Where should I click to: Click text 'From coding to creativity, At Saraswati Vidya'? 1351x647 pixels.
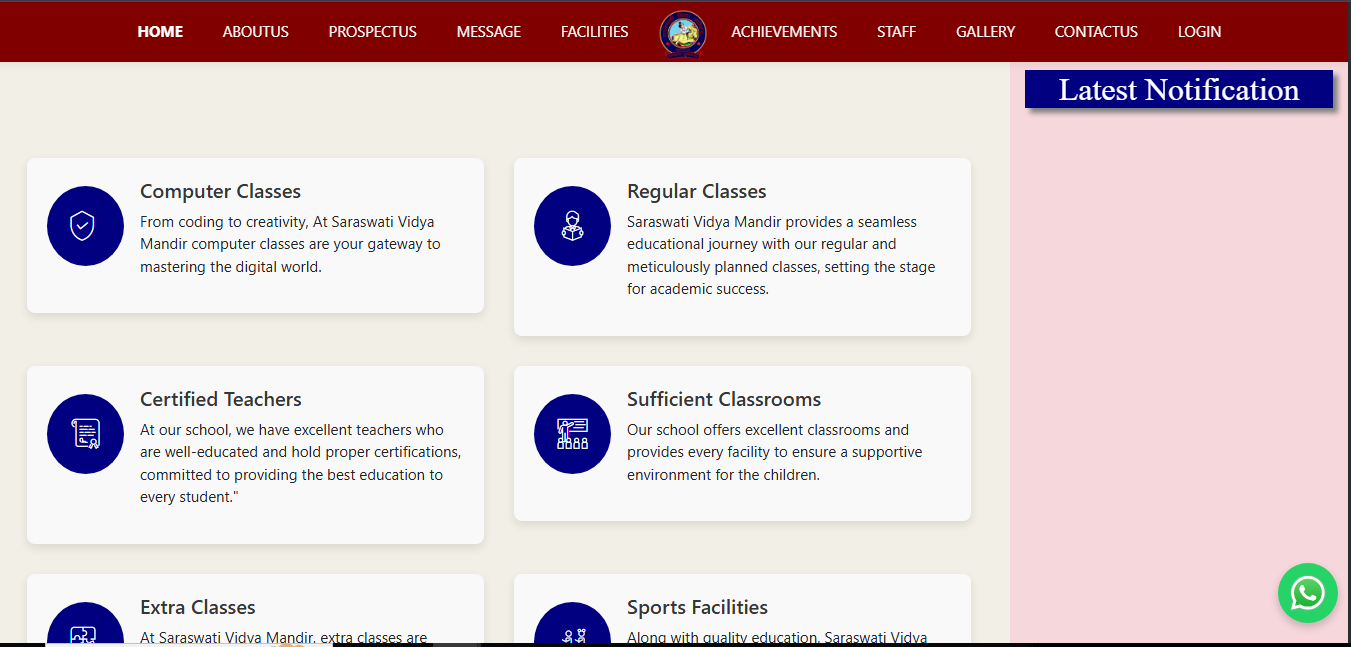coord(287,222)
